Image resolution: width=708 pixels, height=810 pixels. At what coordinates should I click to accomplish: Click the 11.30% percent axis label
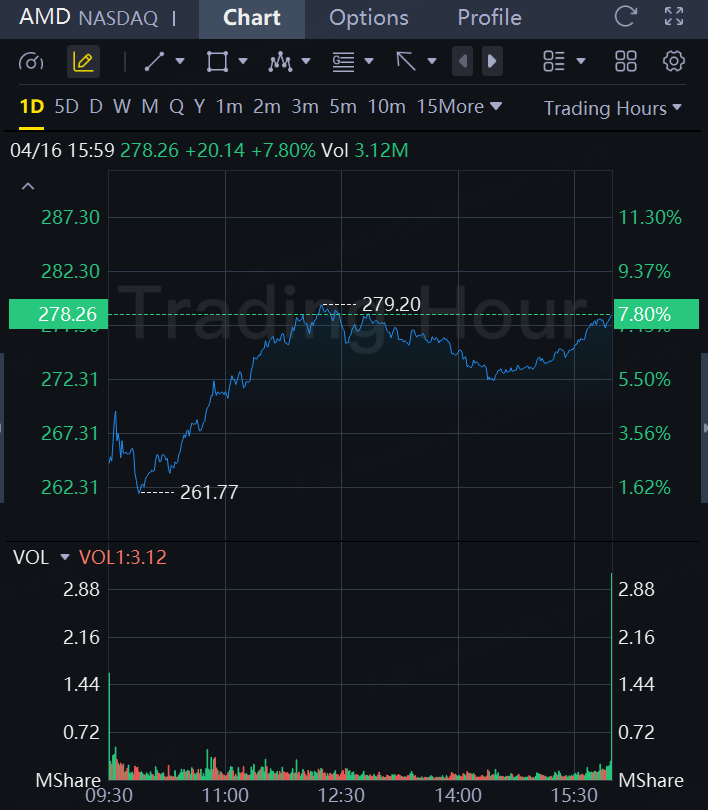650,217
